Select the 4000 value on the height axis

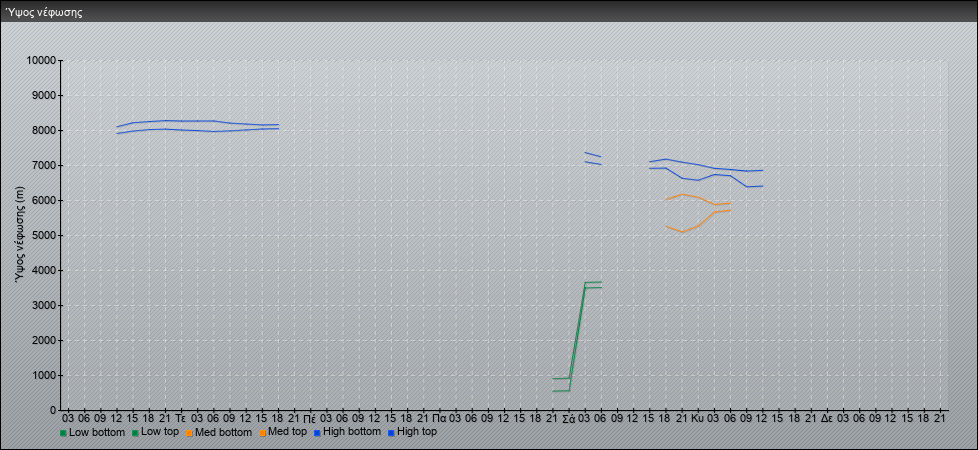(44, 270)
